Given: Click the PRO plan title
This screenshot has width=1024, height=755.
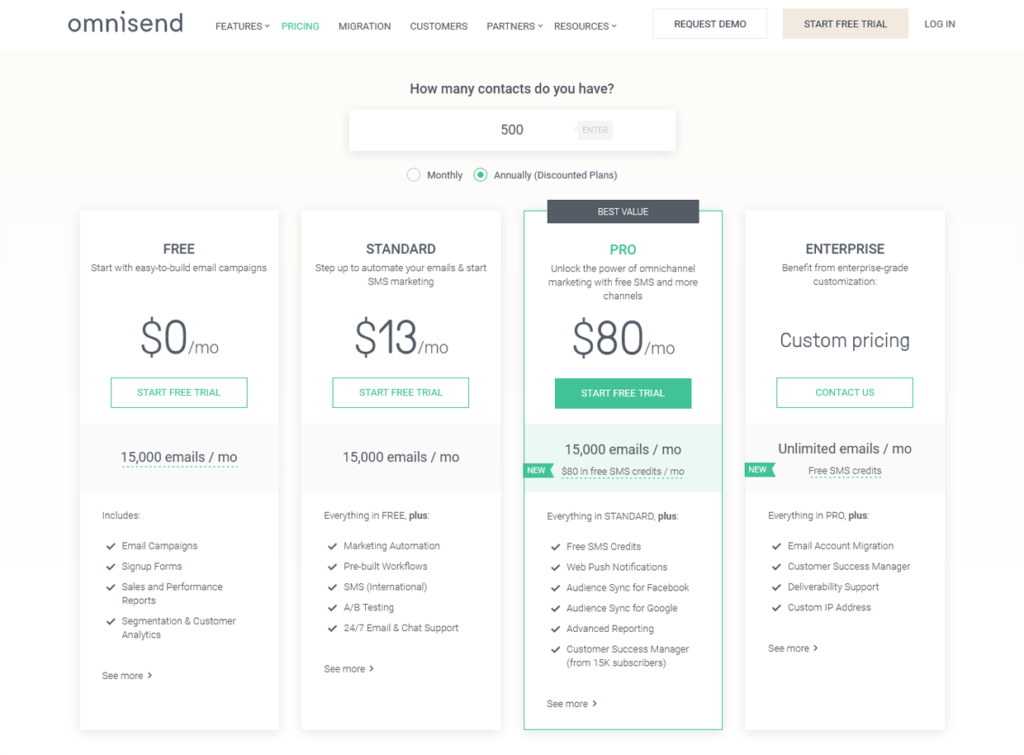Looking at the screenshot, I should coord(623,249).
